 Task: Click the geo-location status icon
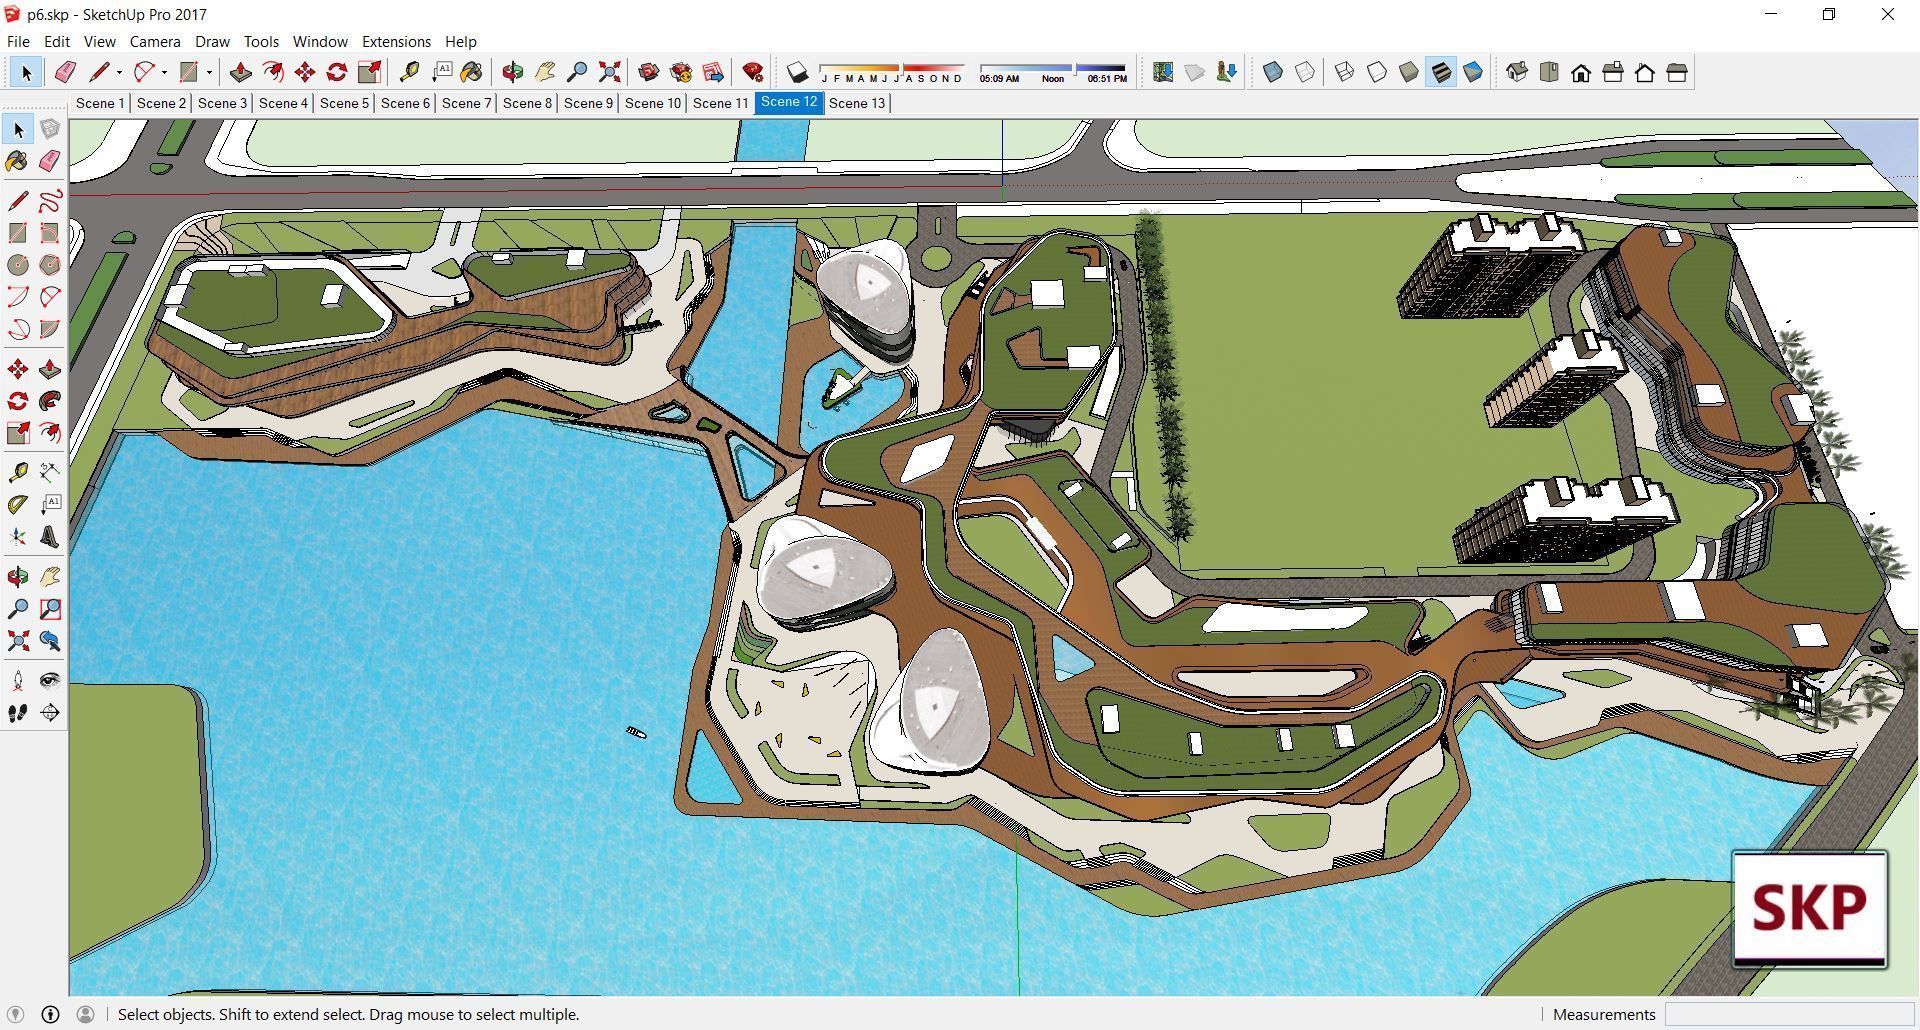point(15,1014)
